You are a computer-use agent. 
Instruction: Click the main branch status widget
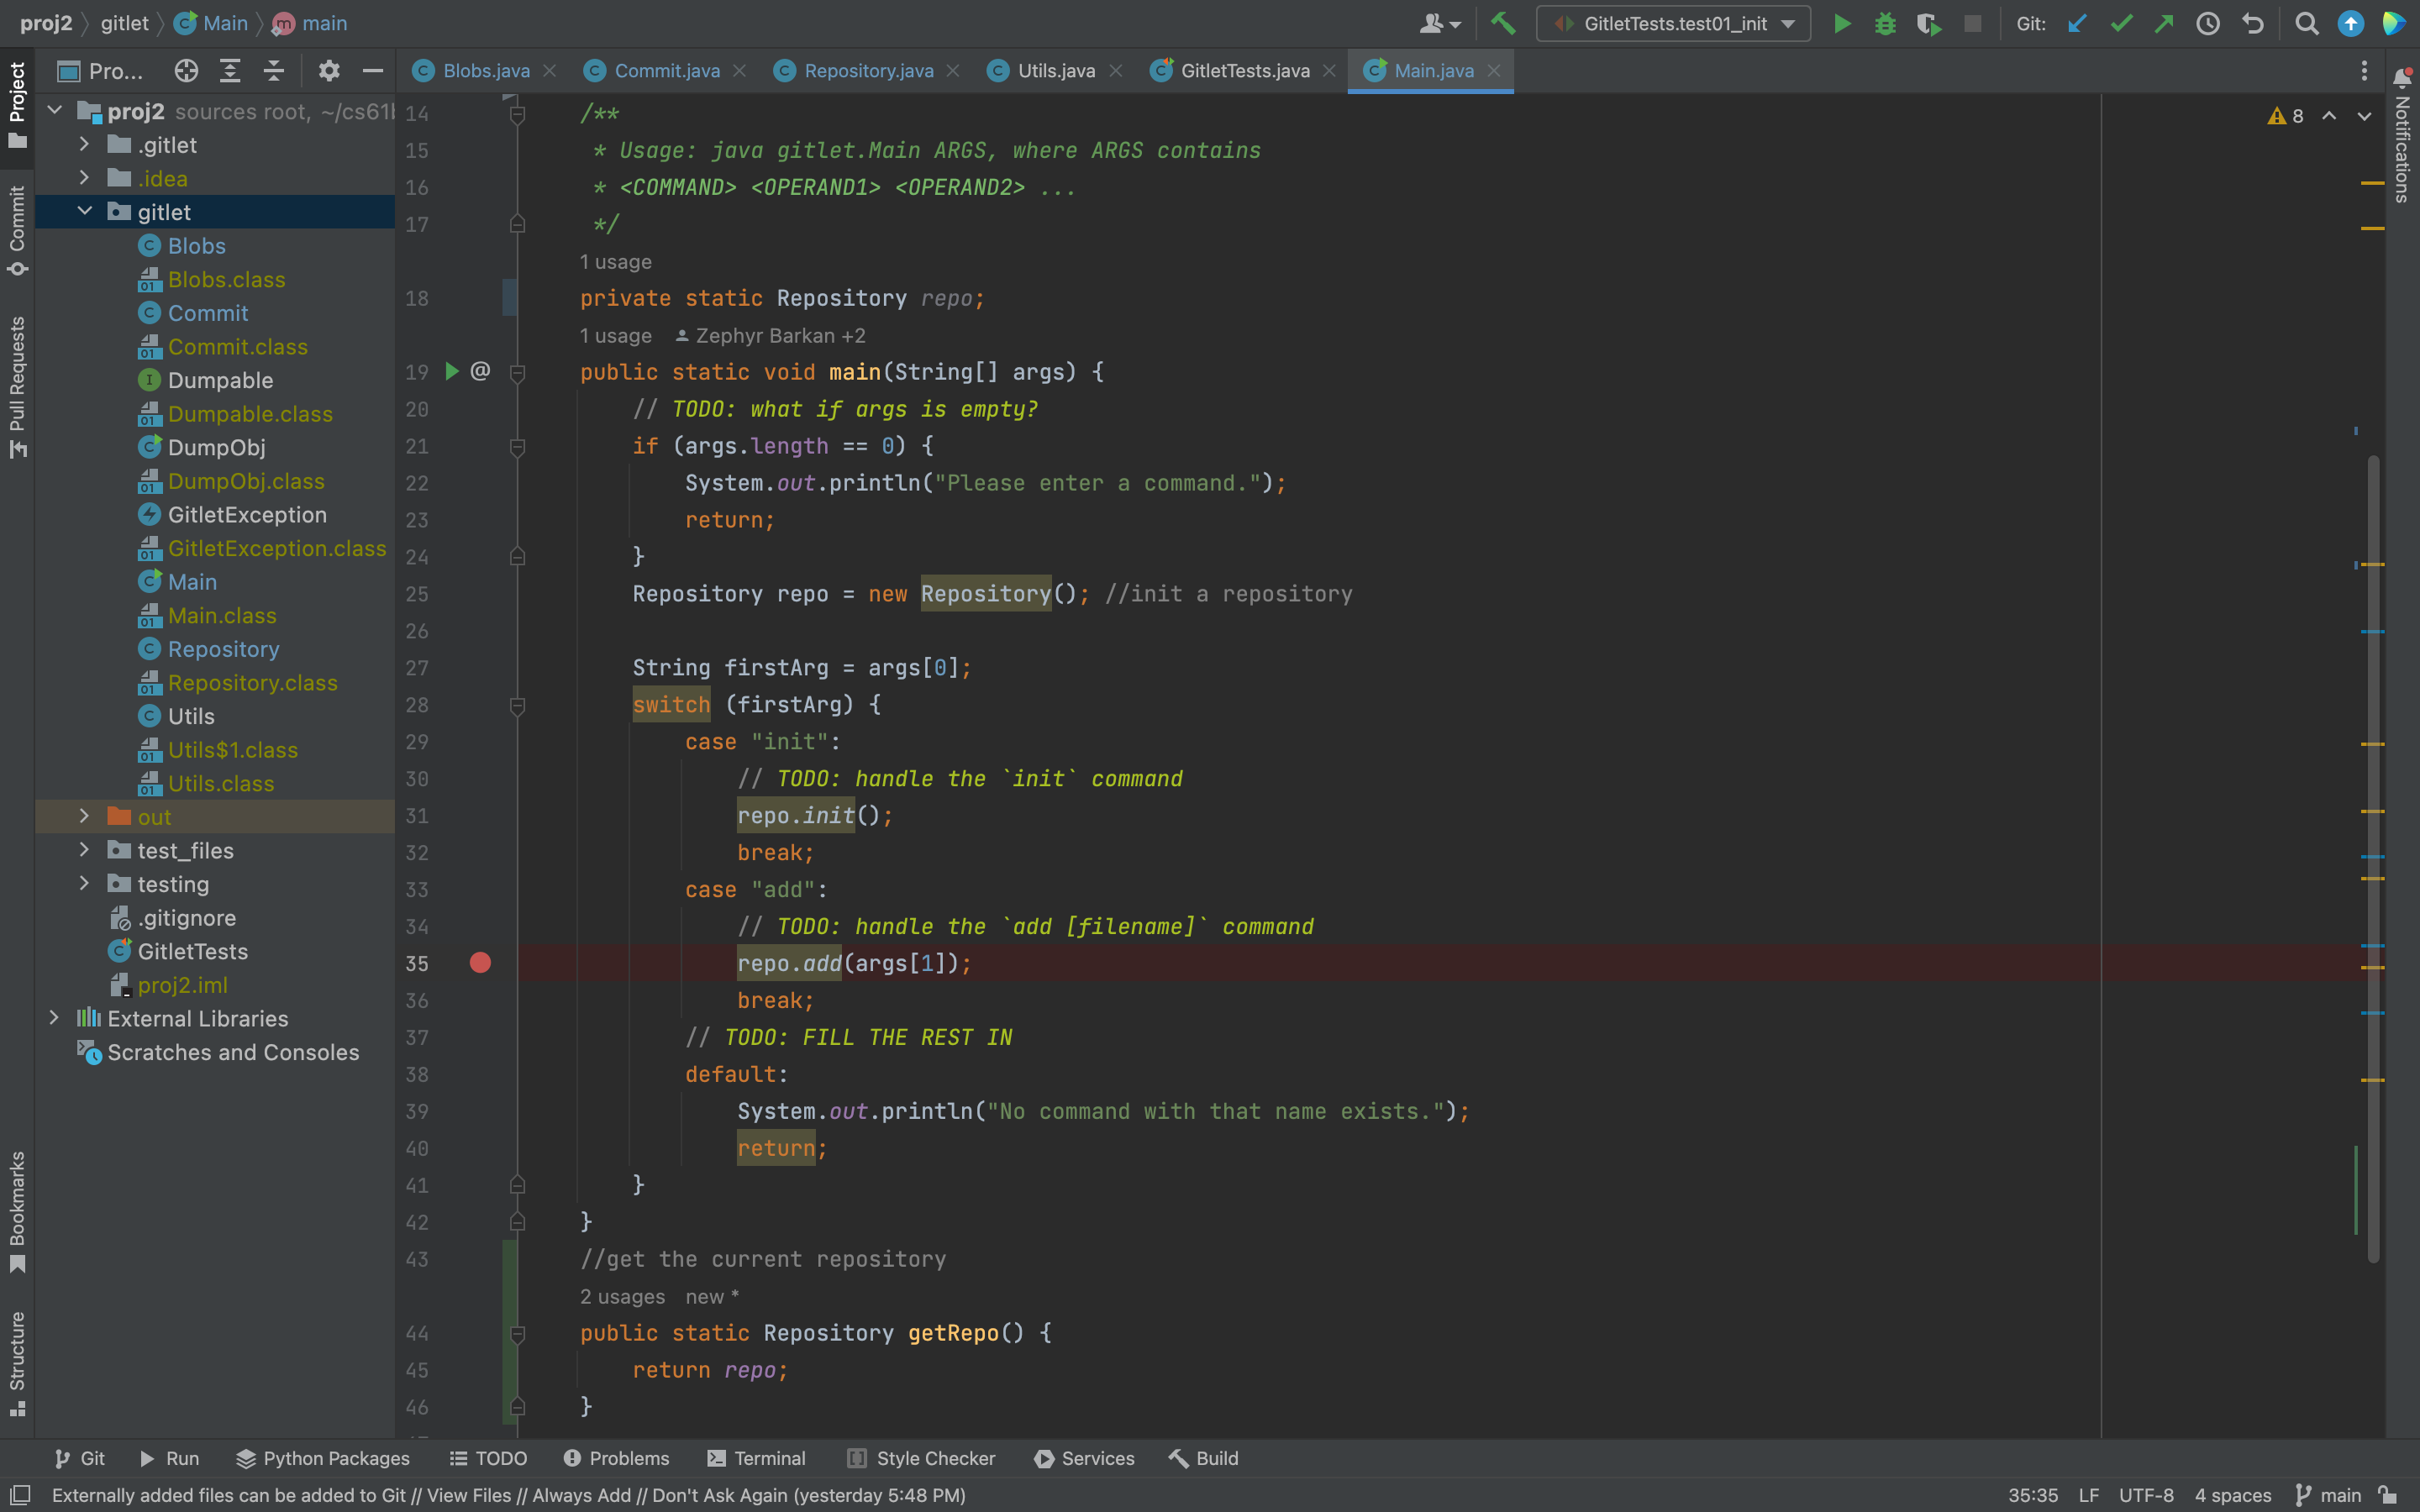(x=2328, y=1495)
